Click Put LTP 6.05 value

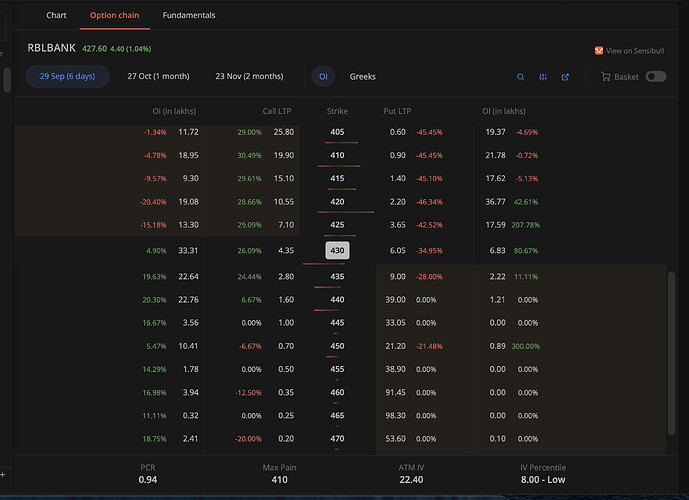tap(398, 251)
